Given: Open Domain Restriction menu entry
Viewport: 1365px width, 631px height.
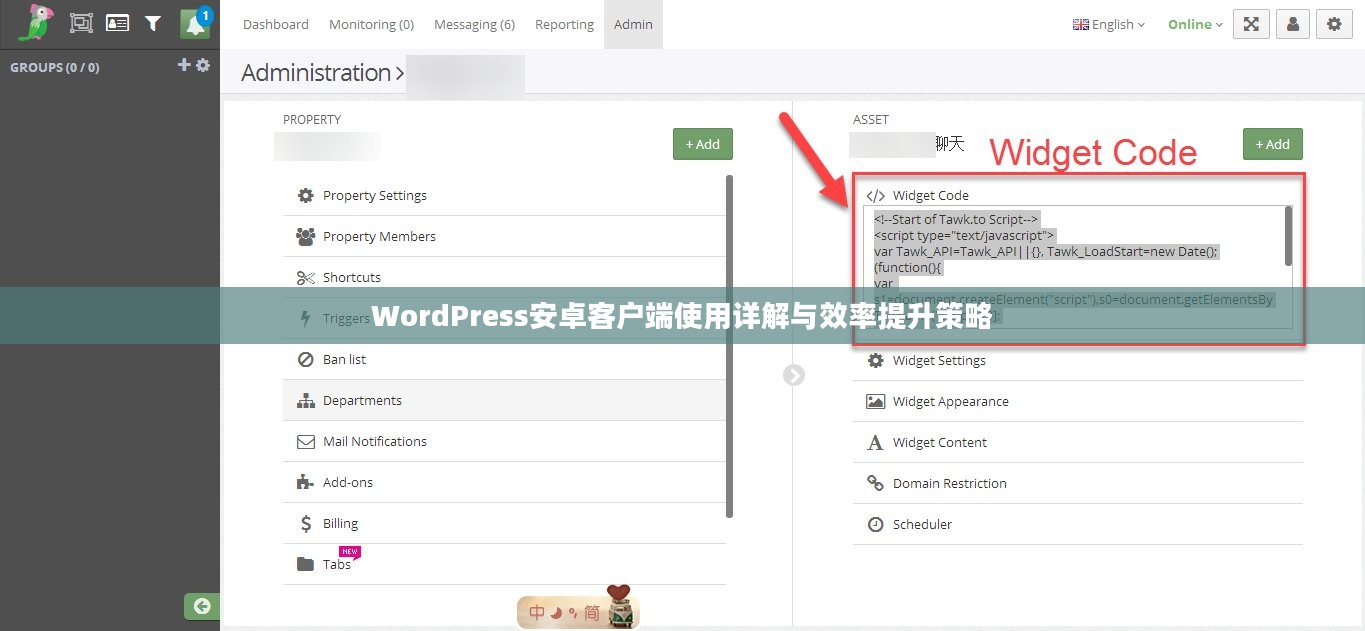Looking at the screenshot, I should pyautogui.click(x=1078, y=483).
